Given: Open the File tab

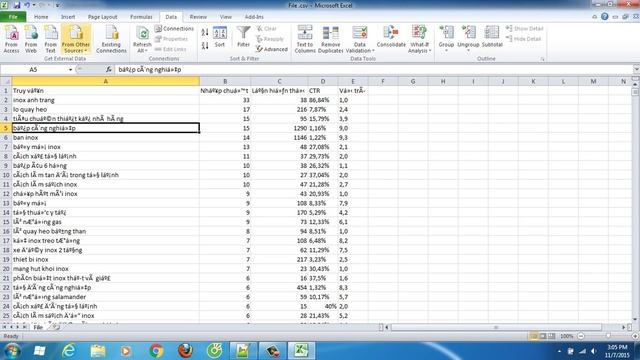Looking at the screenshot, I should pyautogui.click(x=13, y=17).
